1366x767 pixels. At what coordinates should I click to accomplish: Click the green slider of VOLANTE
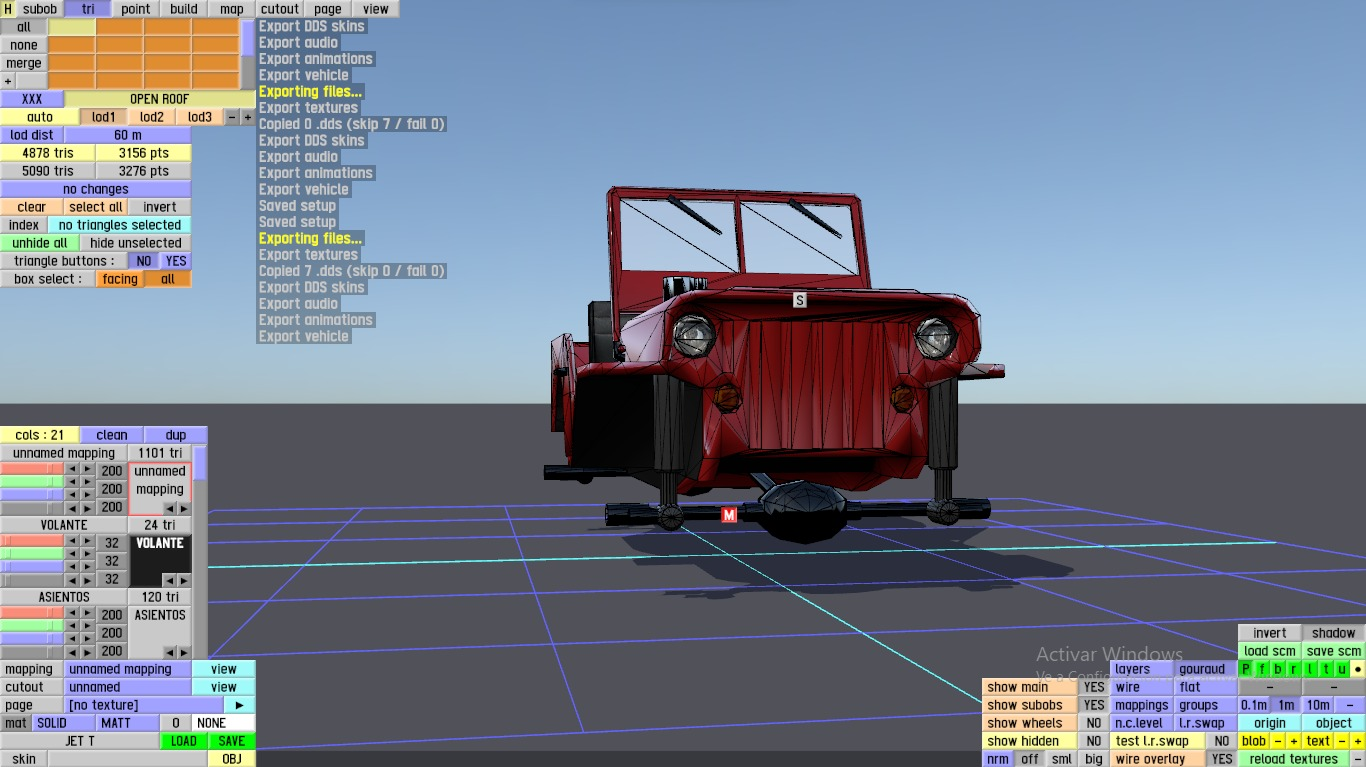(x=32, y=554)
